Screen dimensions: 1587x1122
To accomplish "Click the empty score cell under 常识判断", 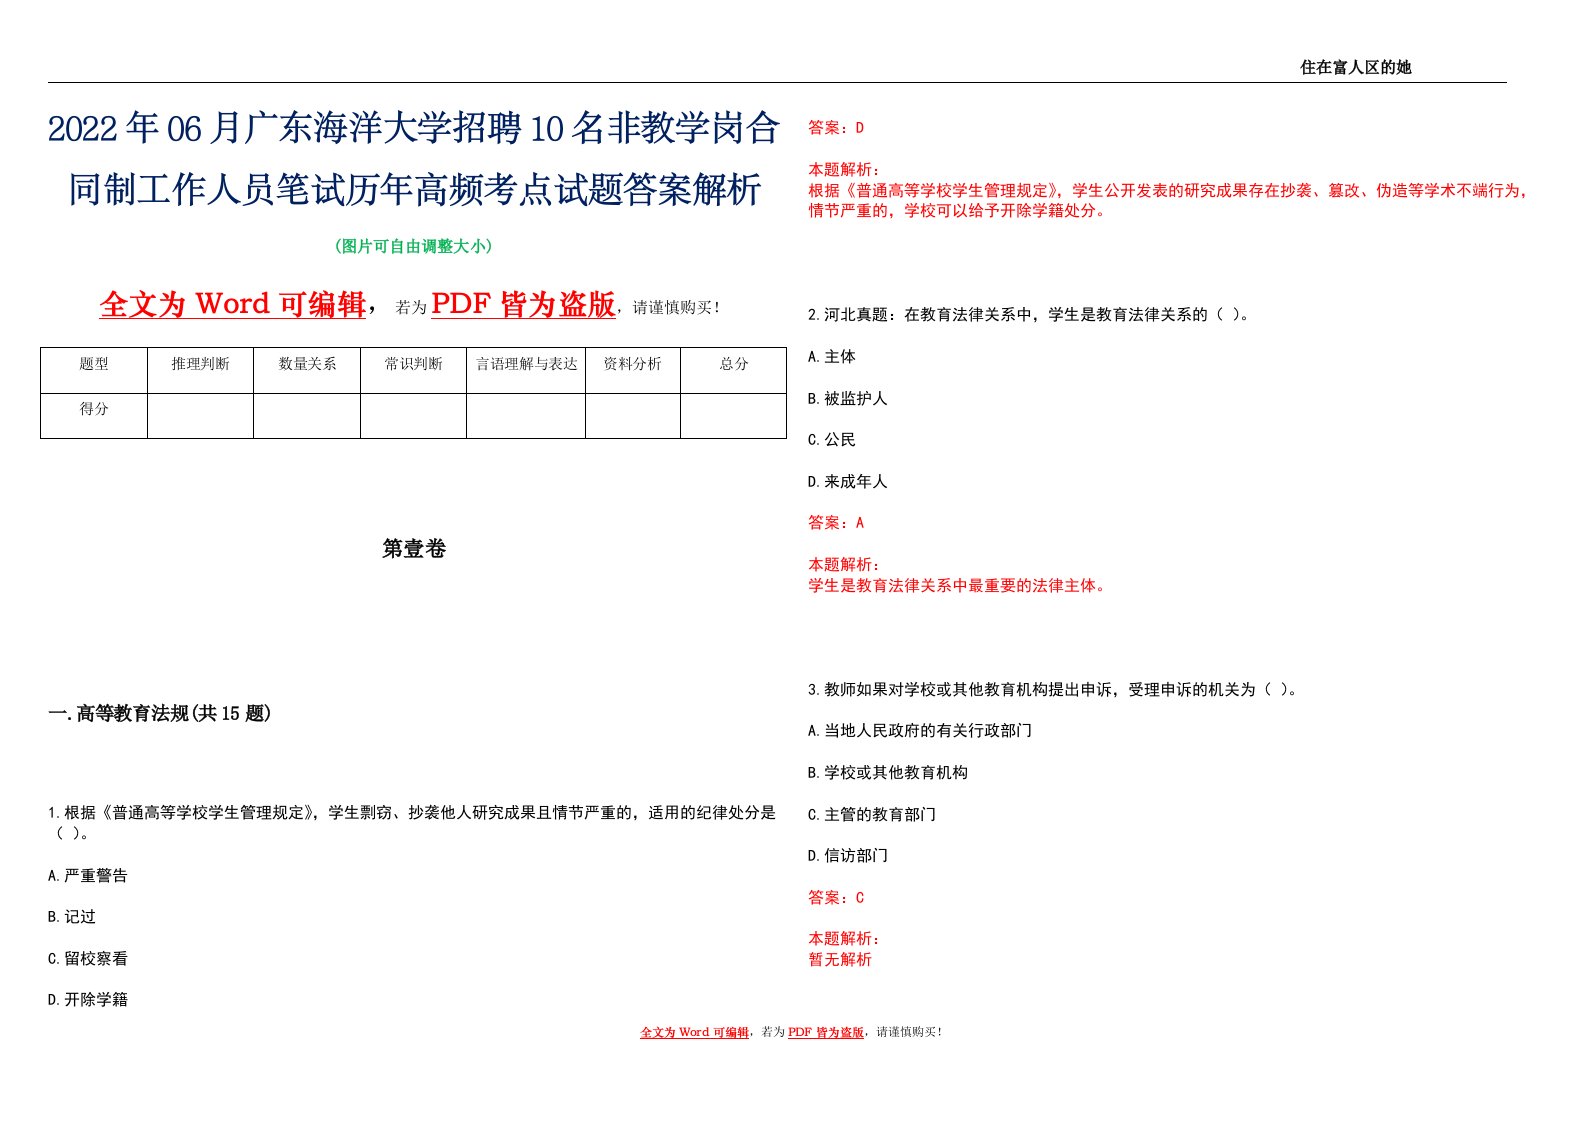I will point(413,416).
